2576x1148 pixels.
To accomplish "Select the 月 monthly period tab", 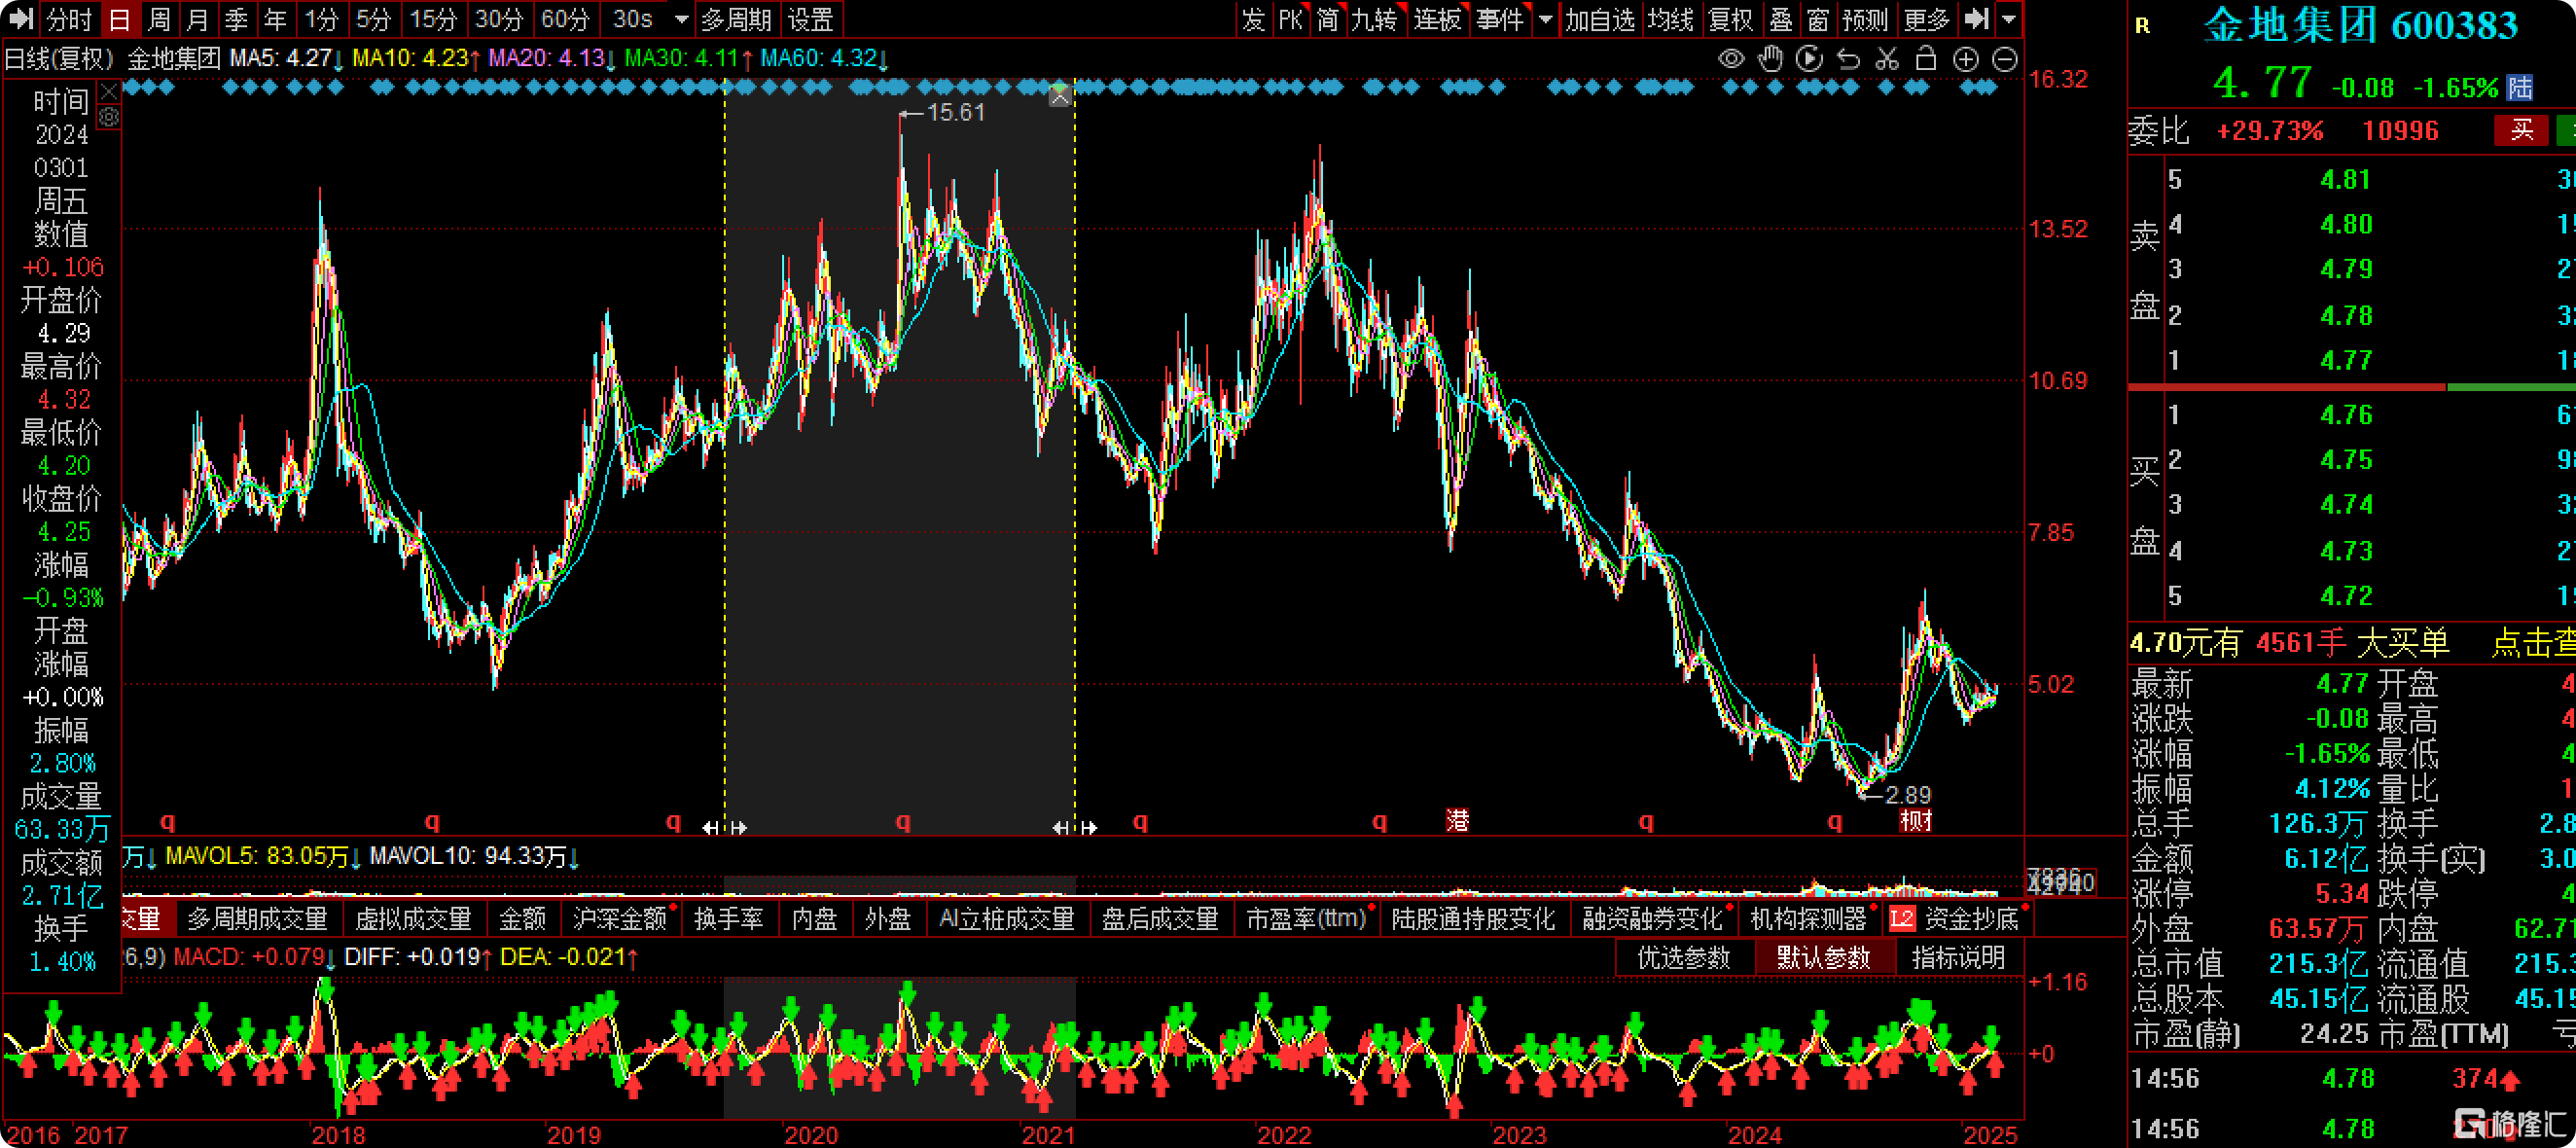I will 198,19.
